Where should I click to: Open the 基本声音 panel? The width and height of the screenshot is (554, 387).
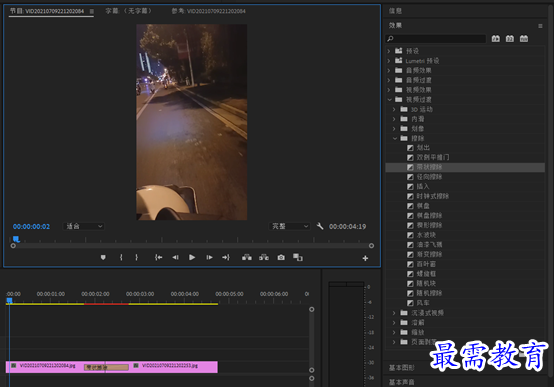pos(401,382)
